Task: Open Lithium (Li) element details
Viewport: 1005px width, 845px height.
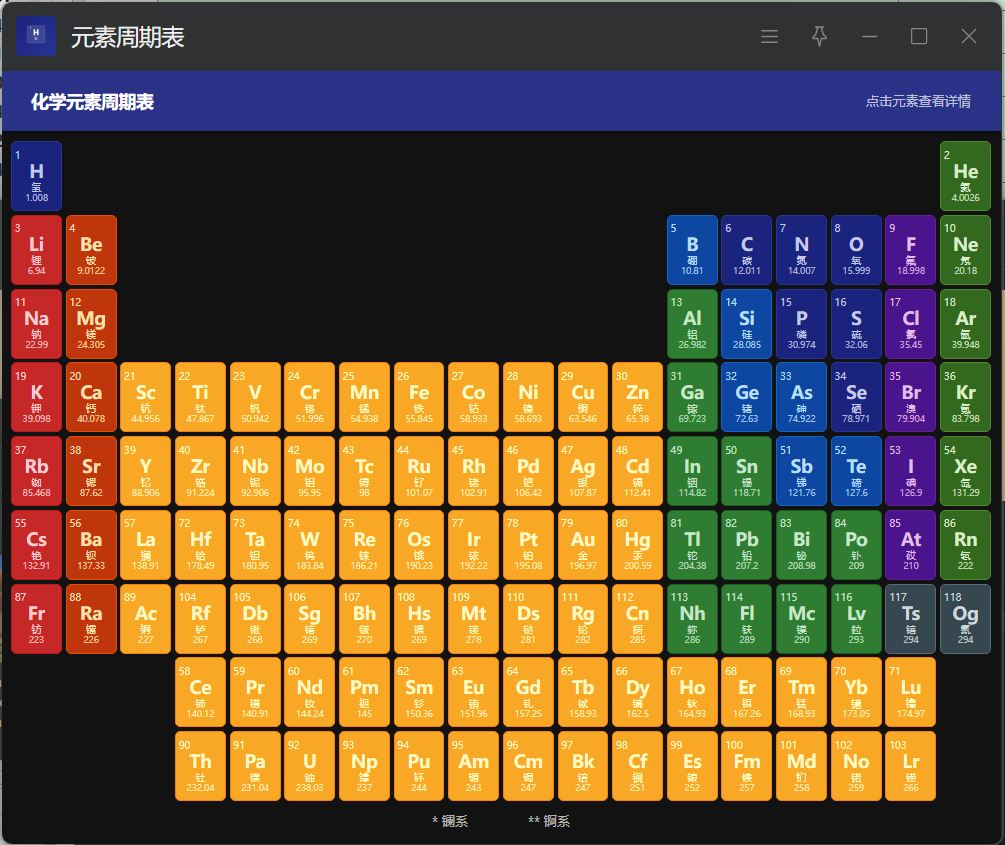Action: [x=37, y=250]
